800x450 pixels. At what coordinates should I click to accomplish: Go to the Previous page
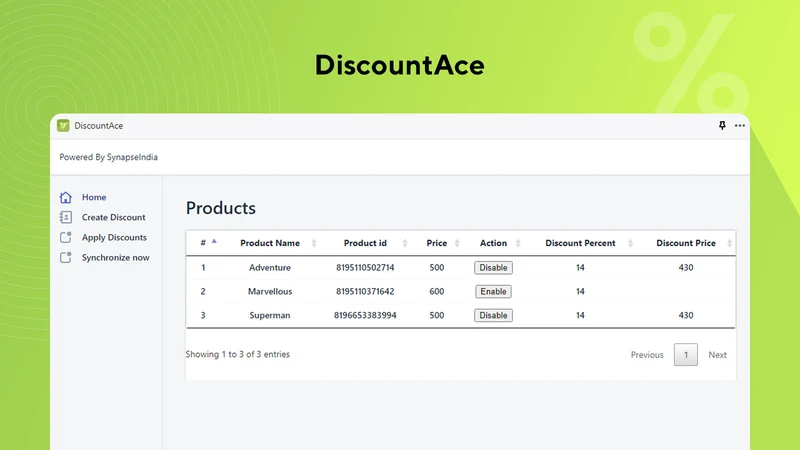(647, 355)
